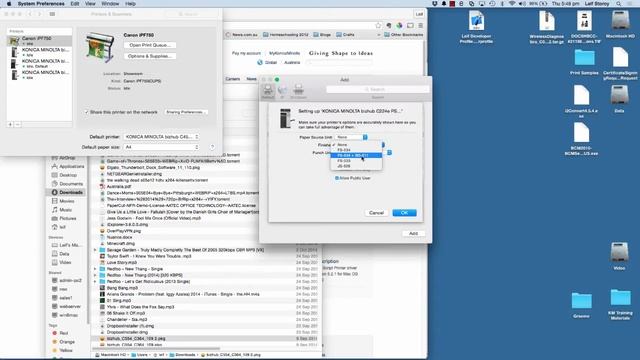Select the Windows printer icon in Add dialog
This screenshot has height=360, width=640.
pos(298,91)
